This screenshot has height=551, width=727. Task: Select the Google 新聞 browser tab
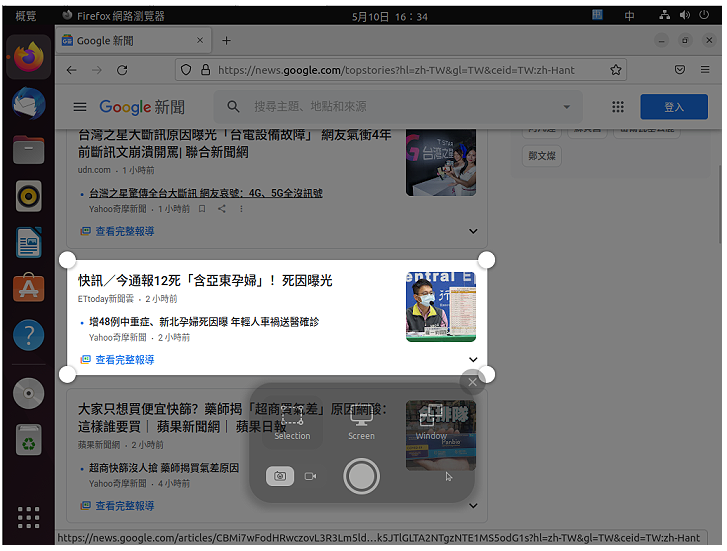tap(134, 41)
